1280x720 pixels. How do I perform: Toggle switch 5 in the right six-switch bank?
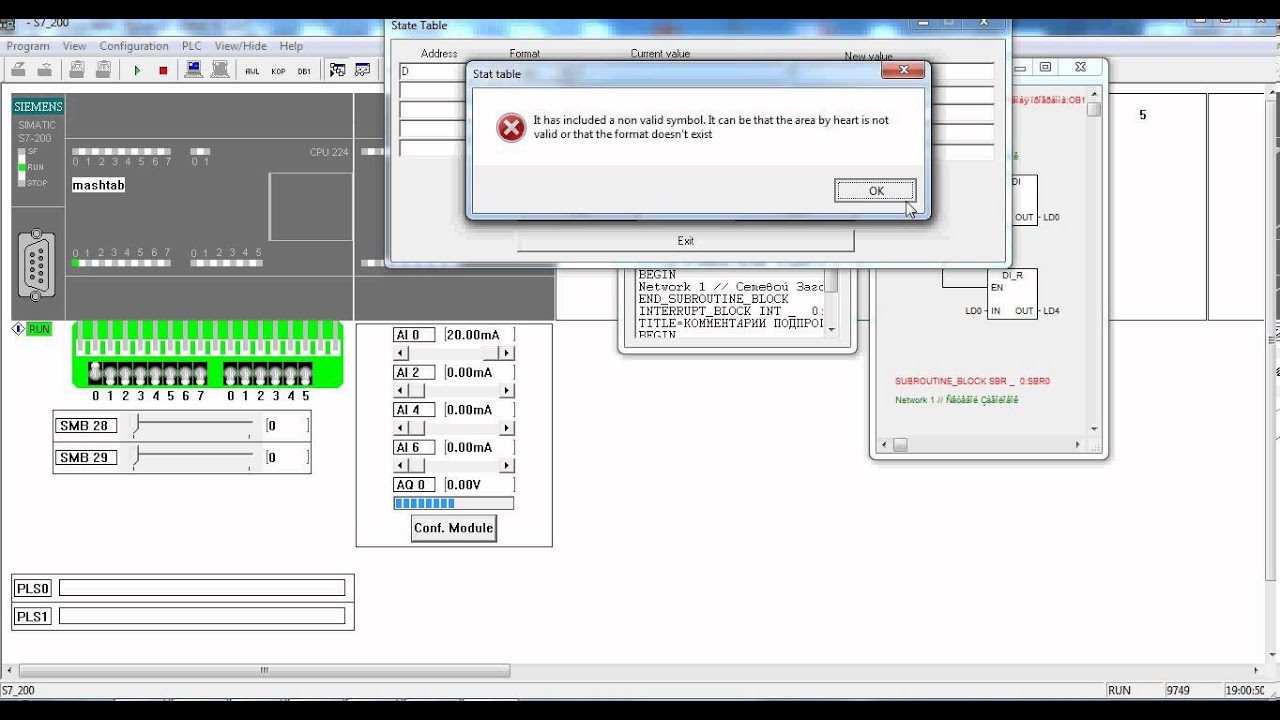tap(306, 374)
